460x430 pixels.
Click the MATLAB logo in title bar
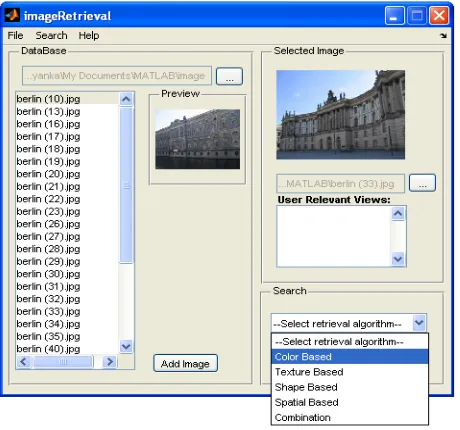[12, 15]
